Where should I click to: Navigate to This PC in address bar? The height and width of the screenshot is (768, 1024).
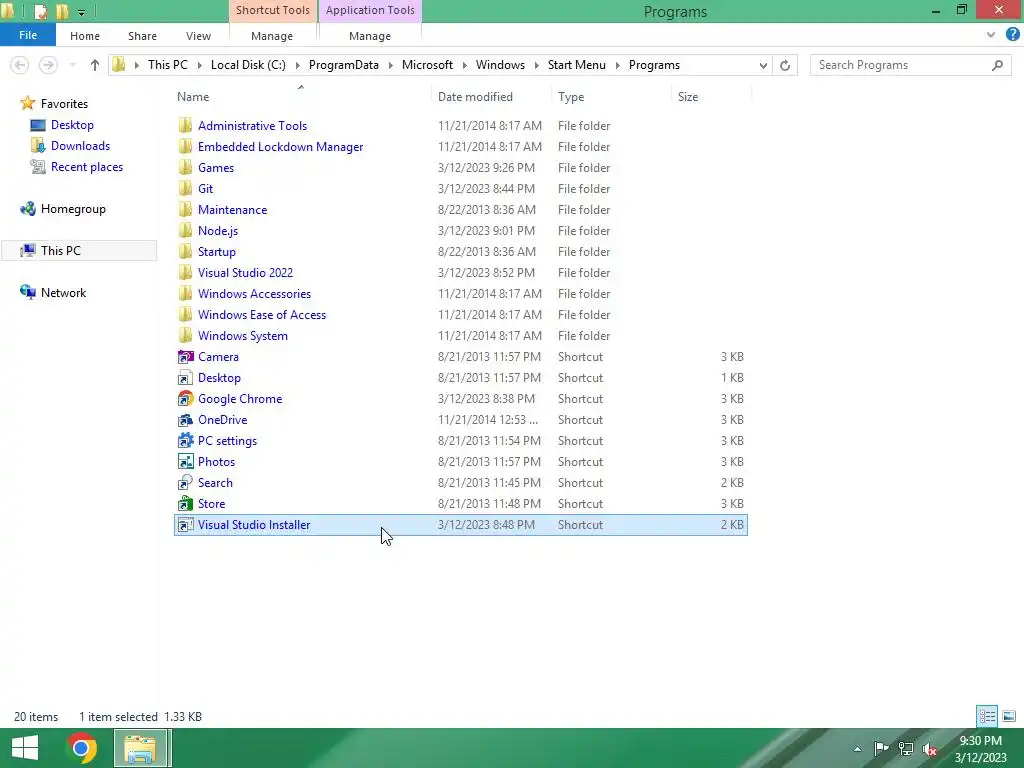click(x=168, y=65)
